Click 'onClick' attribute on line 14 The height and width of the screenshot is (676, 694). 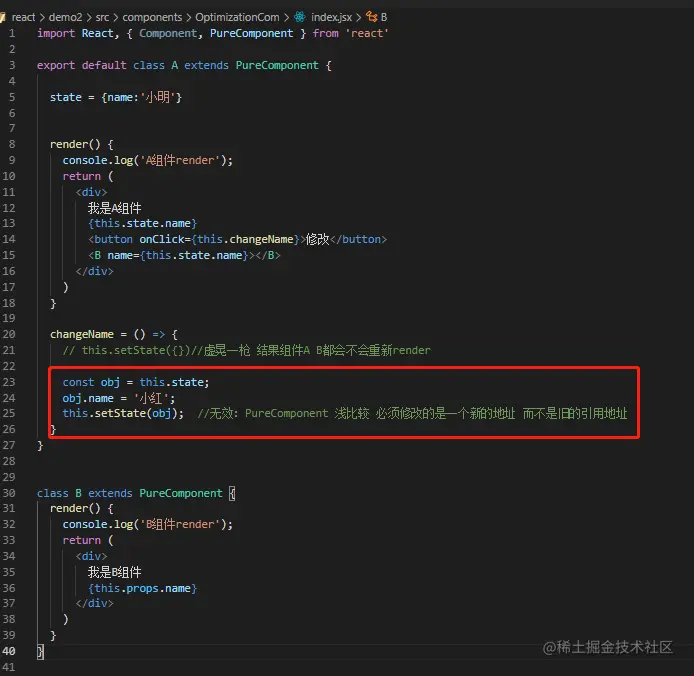(162, 239)
